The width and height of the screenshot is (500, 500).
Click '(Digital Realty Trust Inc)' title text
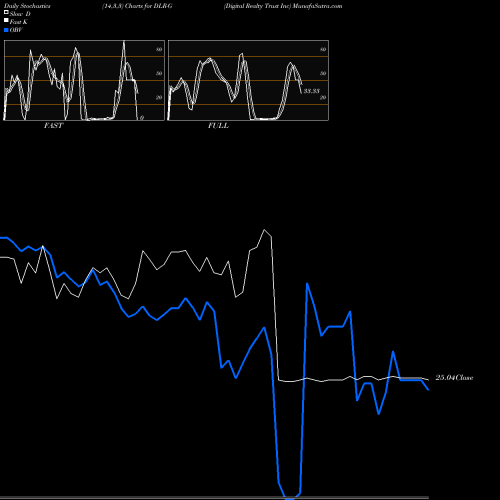click(258, 6)
